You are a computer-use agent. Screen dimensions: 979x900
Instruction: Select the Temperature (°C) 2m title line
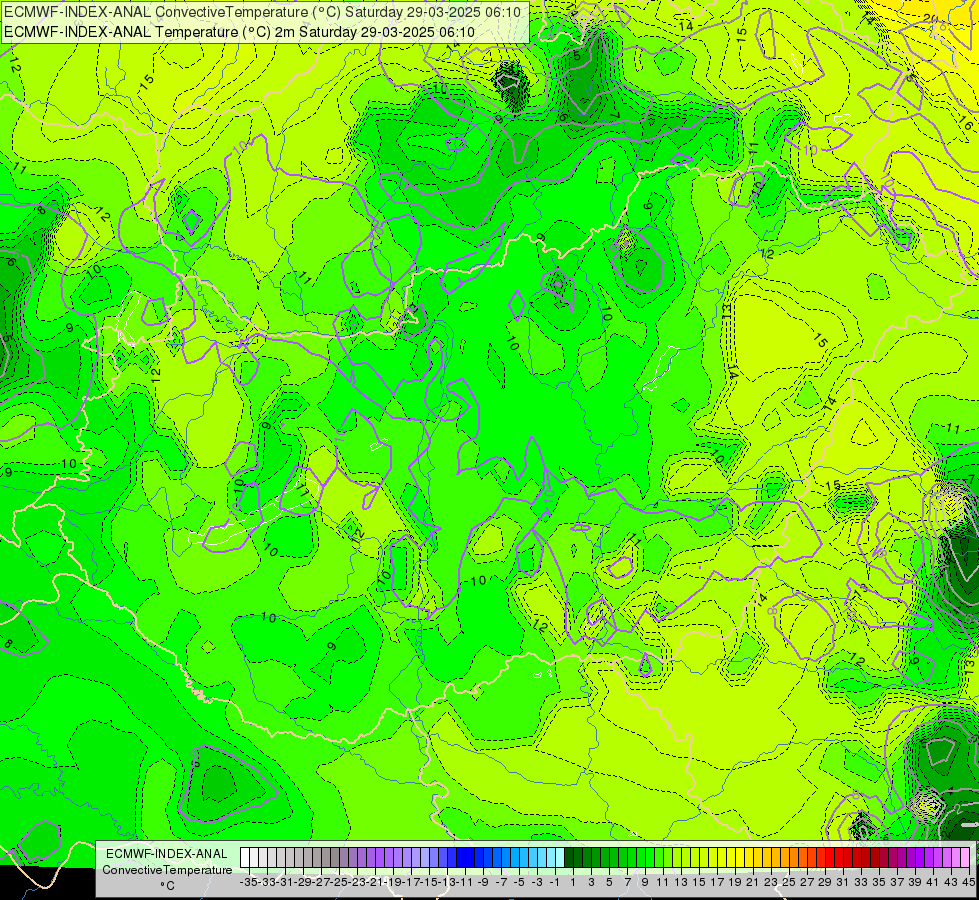pyautogui.click(x=239, y=32)
